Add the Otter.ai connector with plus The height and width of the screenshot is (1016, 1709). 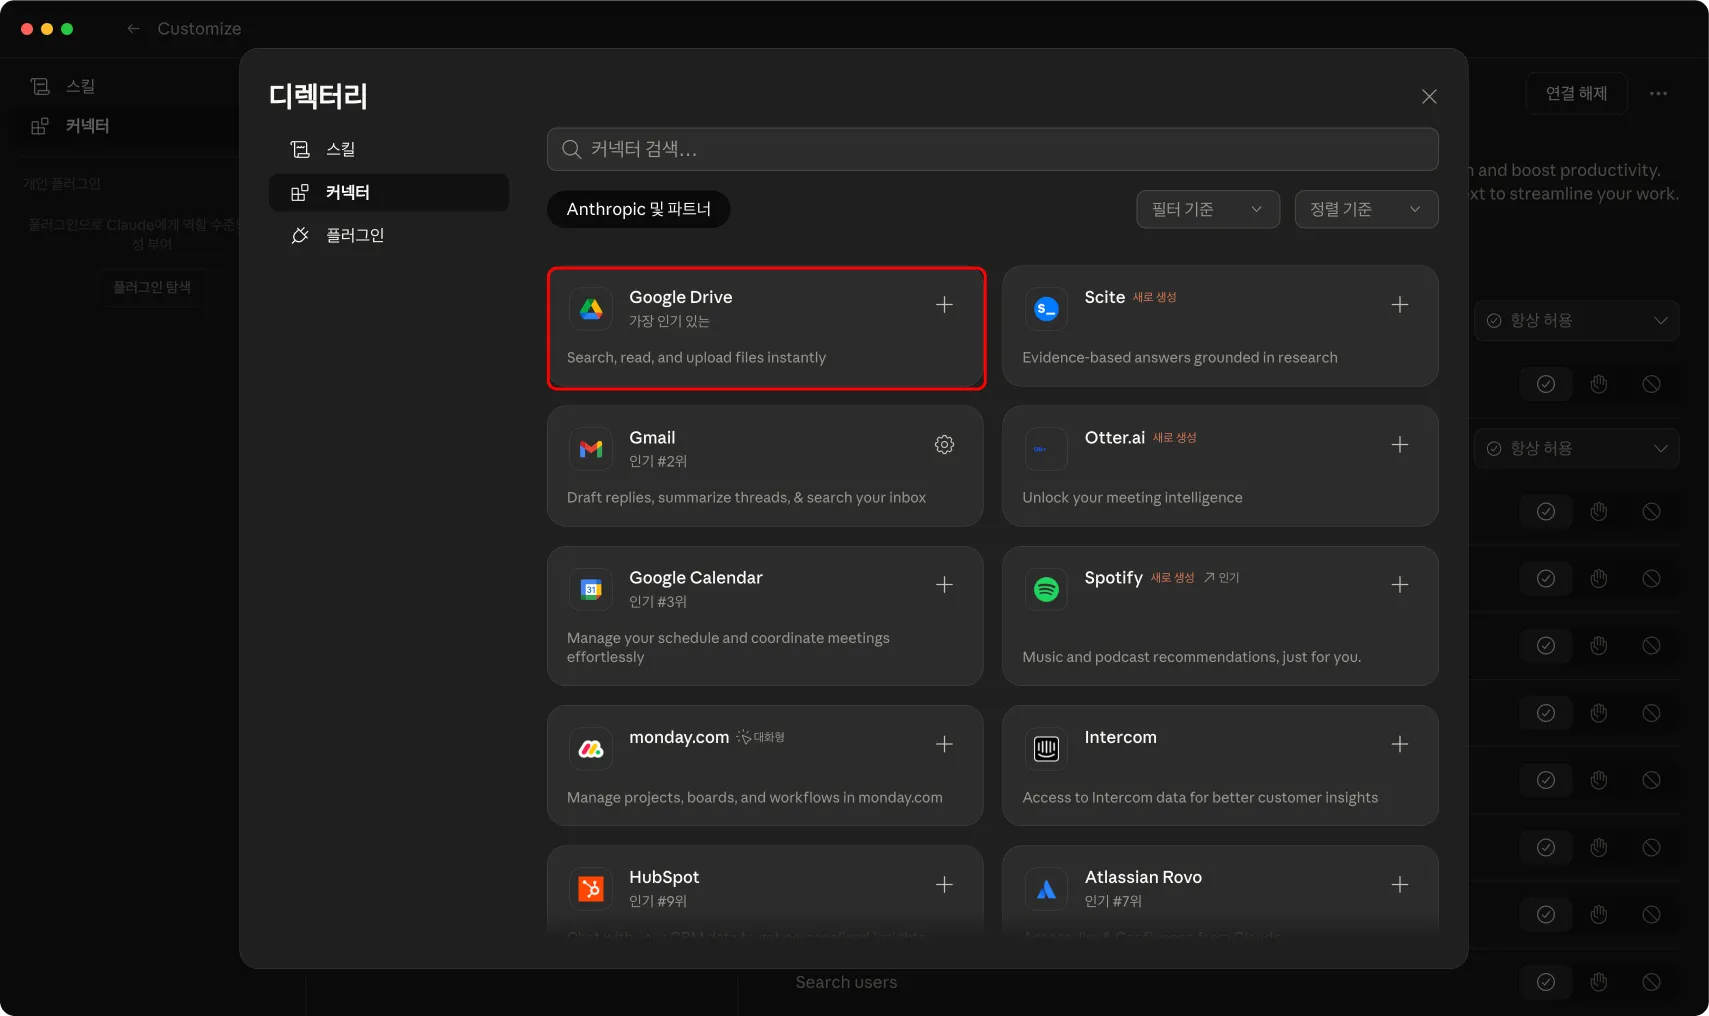click(x=1400, y=445)
